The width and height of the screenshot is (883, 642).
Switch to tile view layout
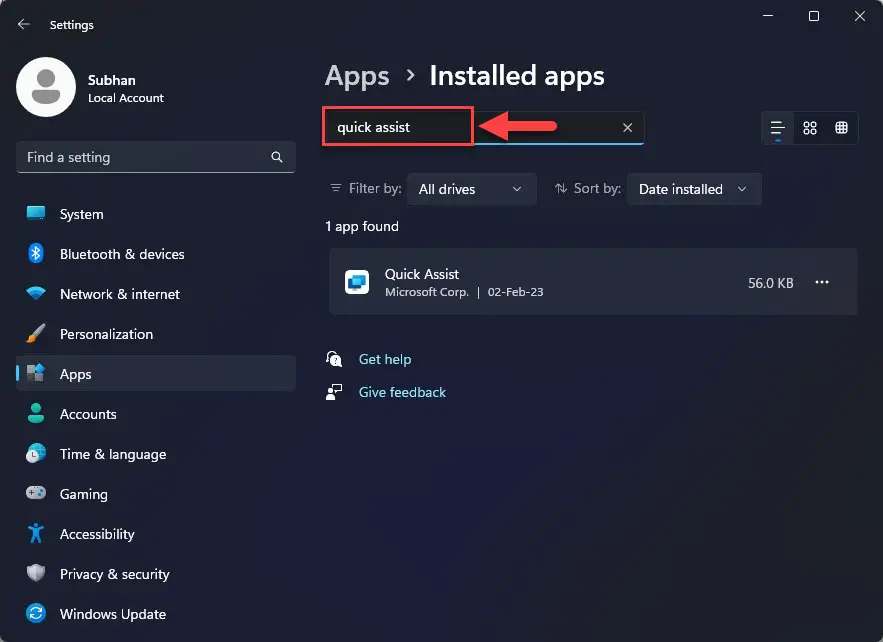[841, 128]
